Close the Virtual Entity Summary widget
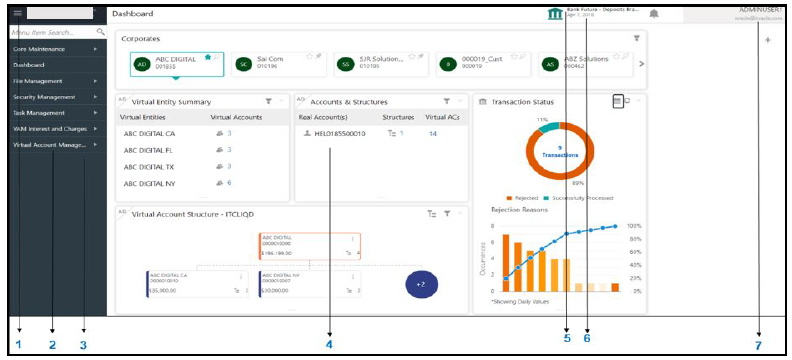Image resolution: width=792 pixels, height=360 pixels. pos(281,101)
